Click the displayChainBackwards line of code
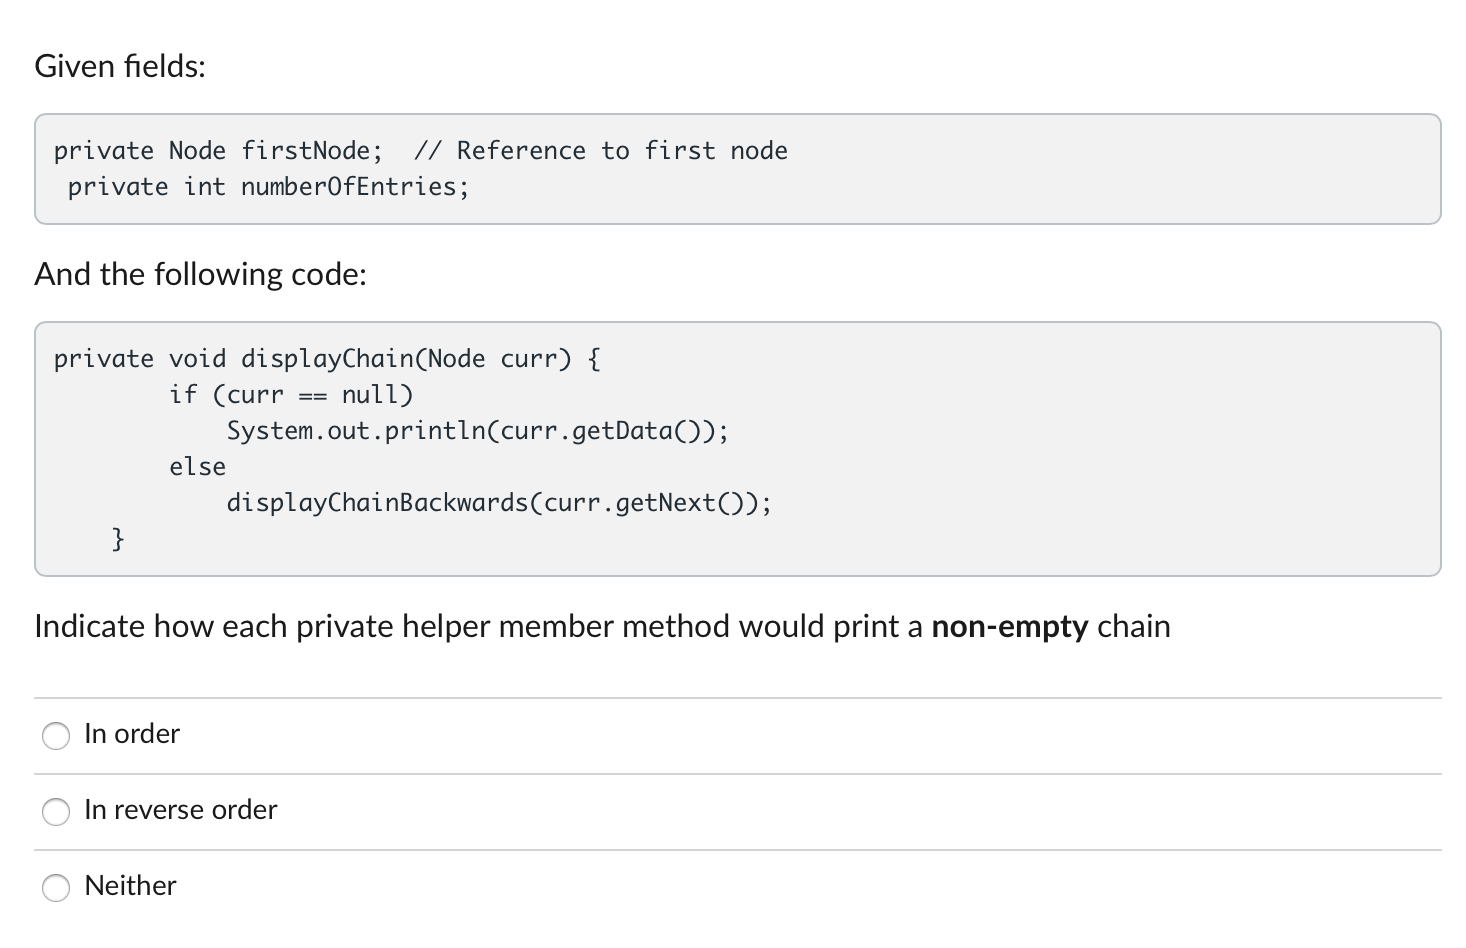1466x948 pixels. (498, 502)
